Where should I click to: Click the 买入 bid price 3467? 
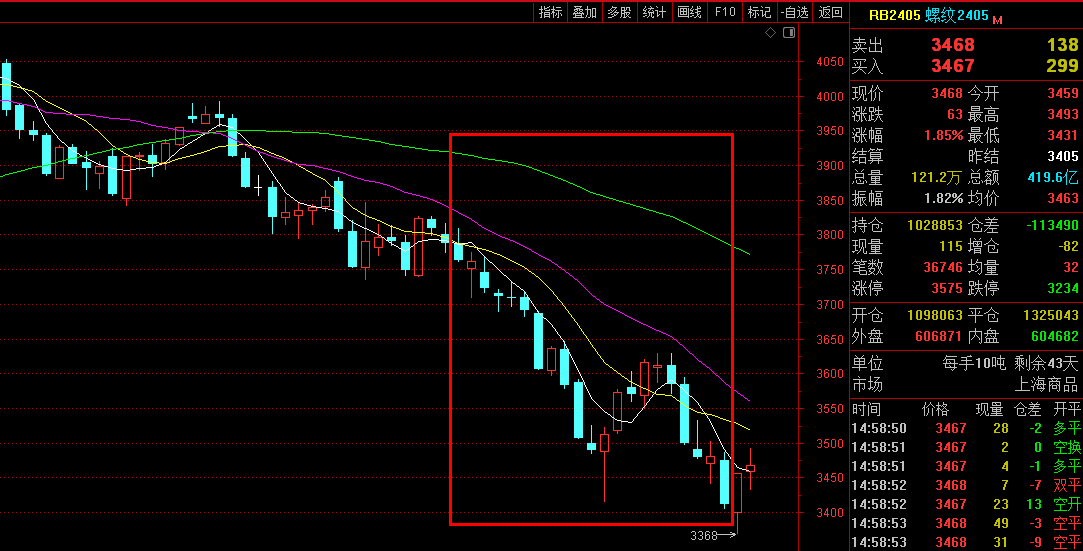(952, 66)
